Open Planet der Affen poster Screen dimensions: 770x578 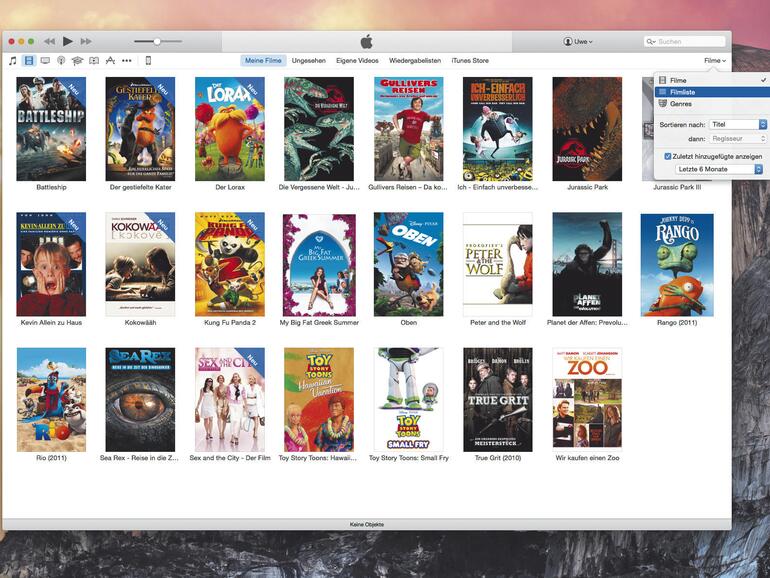coord(587,264)
